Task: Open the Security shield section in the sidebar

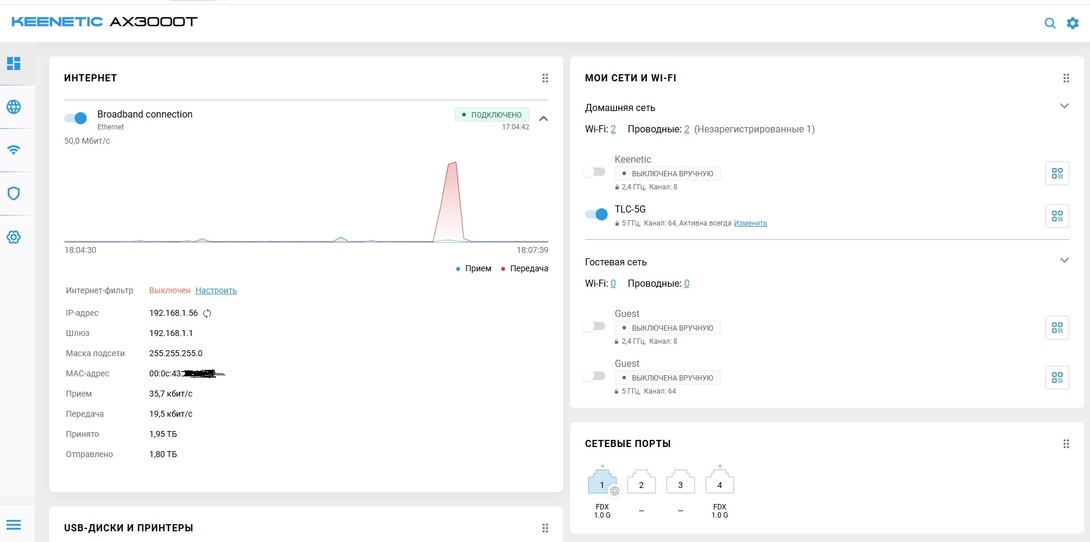Action: [x=14, y=193]
